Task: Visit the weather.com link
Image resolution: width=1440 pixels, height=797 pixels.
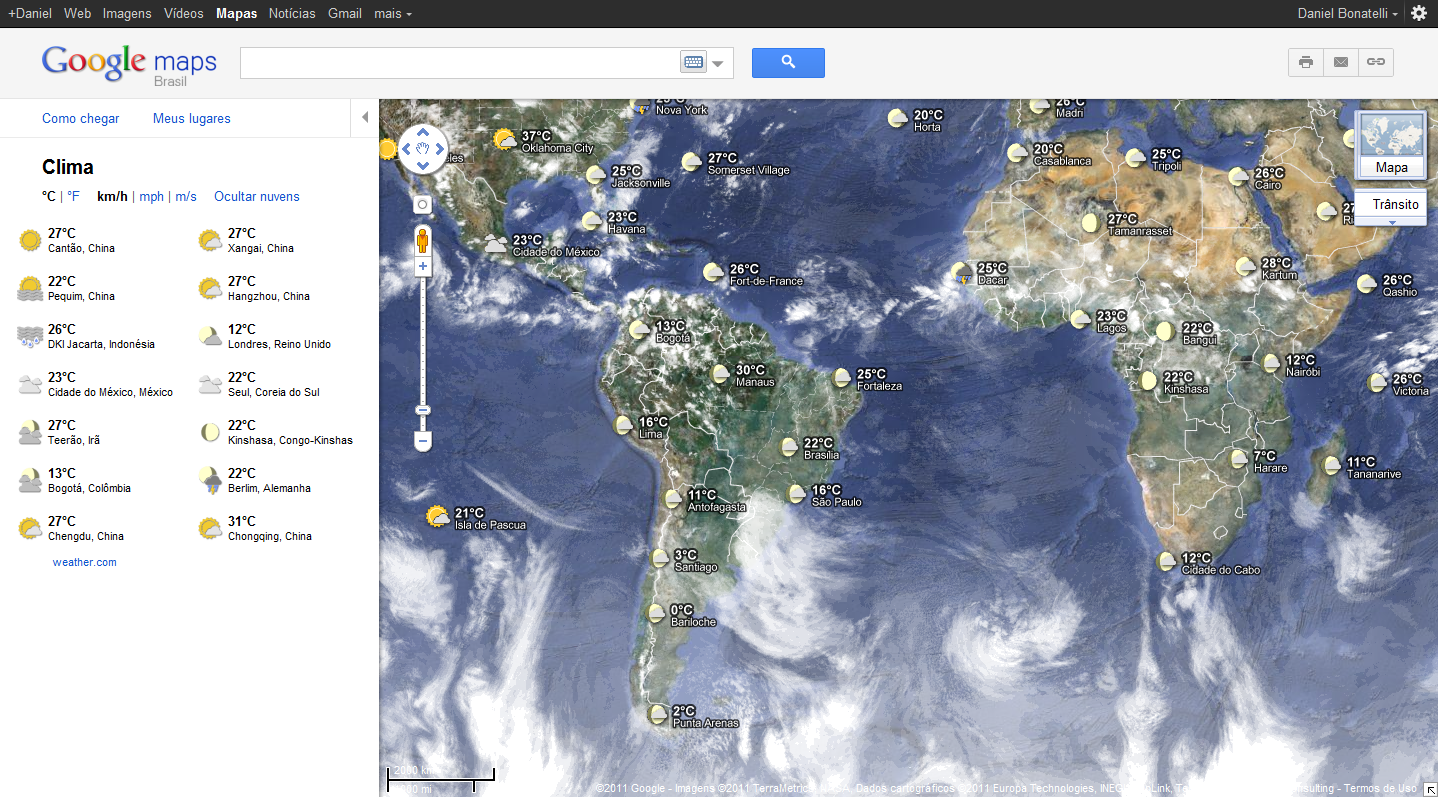Action: point(84,562)
